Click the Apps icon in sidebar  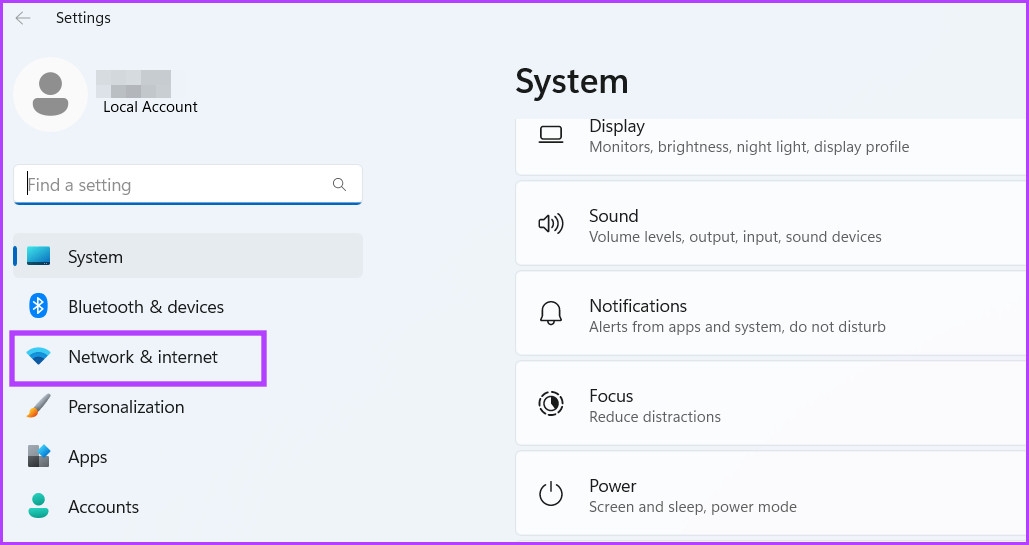(x=38, y=456)
